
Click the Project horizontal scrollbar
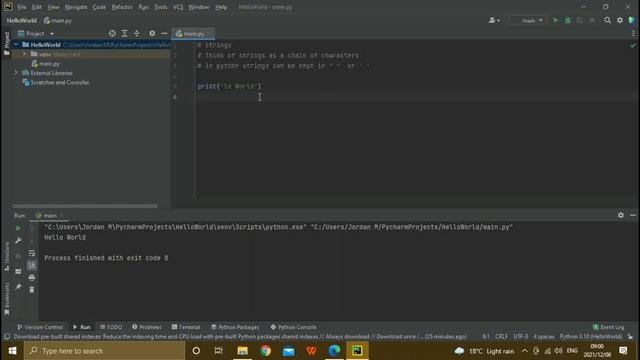tap(84, 206)
